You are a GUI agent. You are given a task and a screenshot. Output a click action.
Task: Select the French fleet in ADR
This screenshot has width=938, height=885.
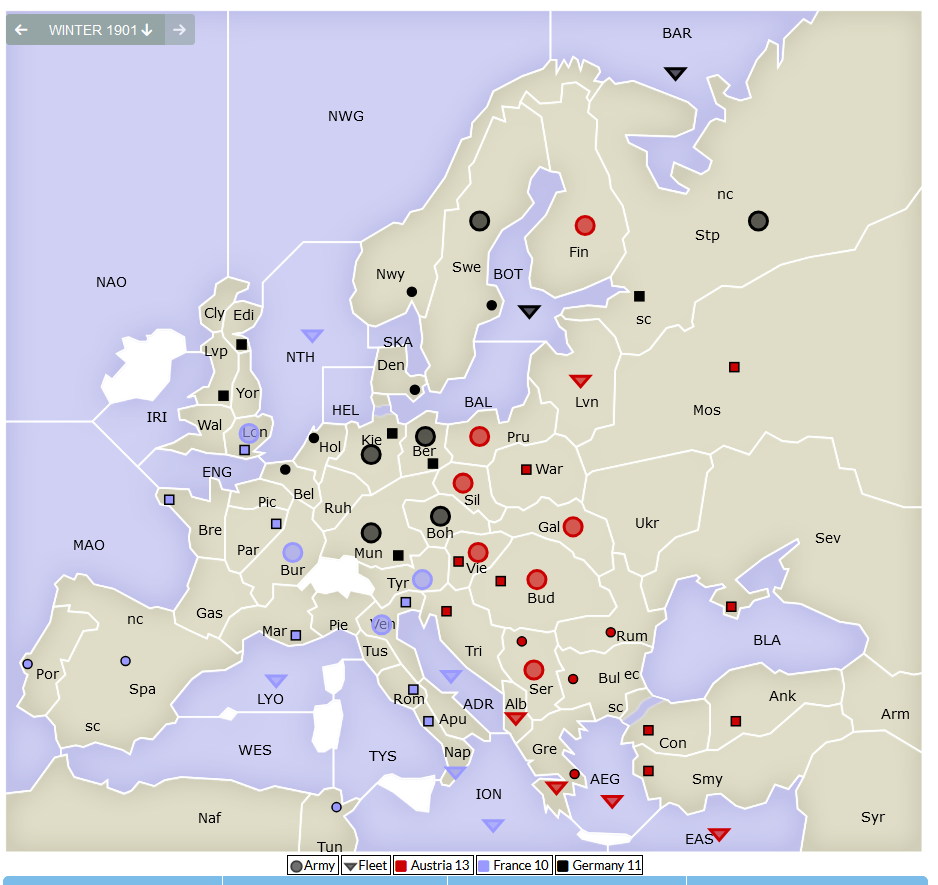point(451,676)
